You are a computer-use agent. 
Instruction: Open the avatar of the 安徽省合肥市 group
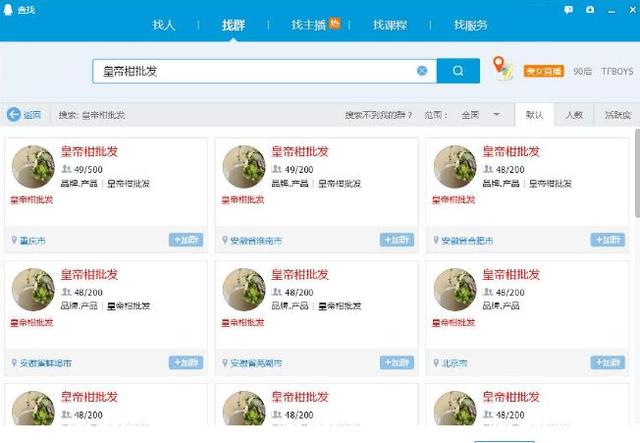pyautogui.click(x=455, y=167)
